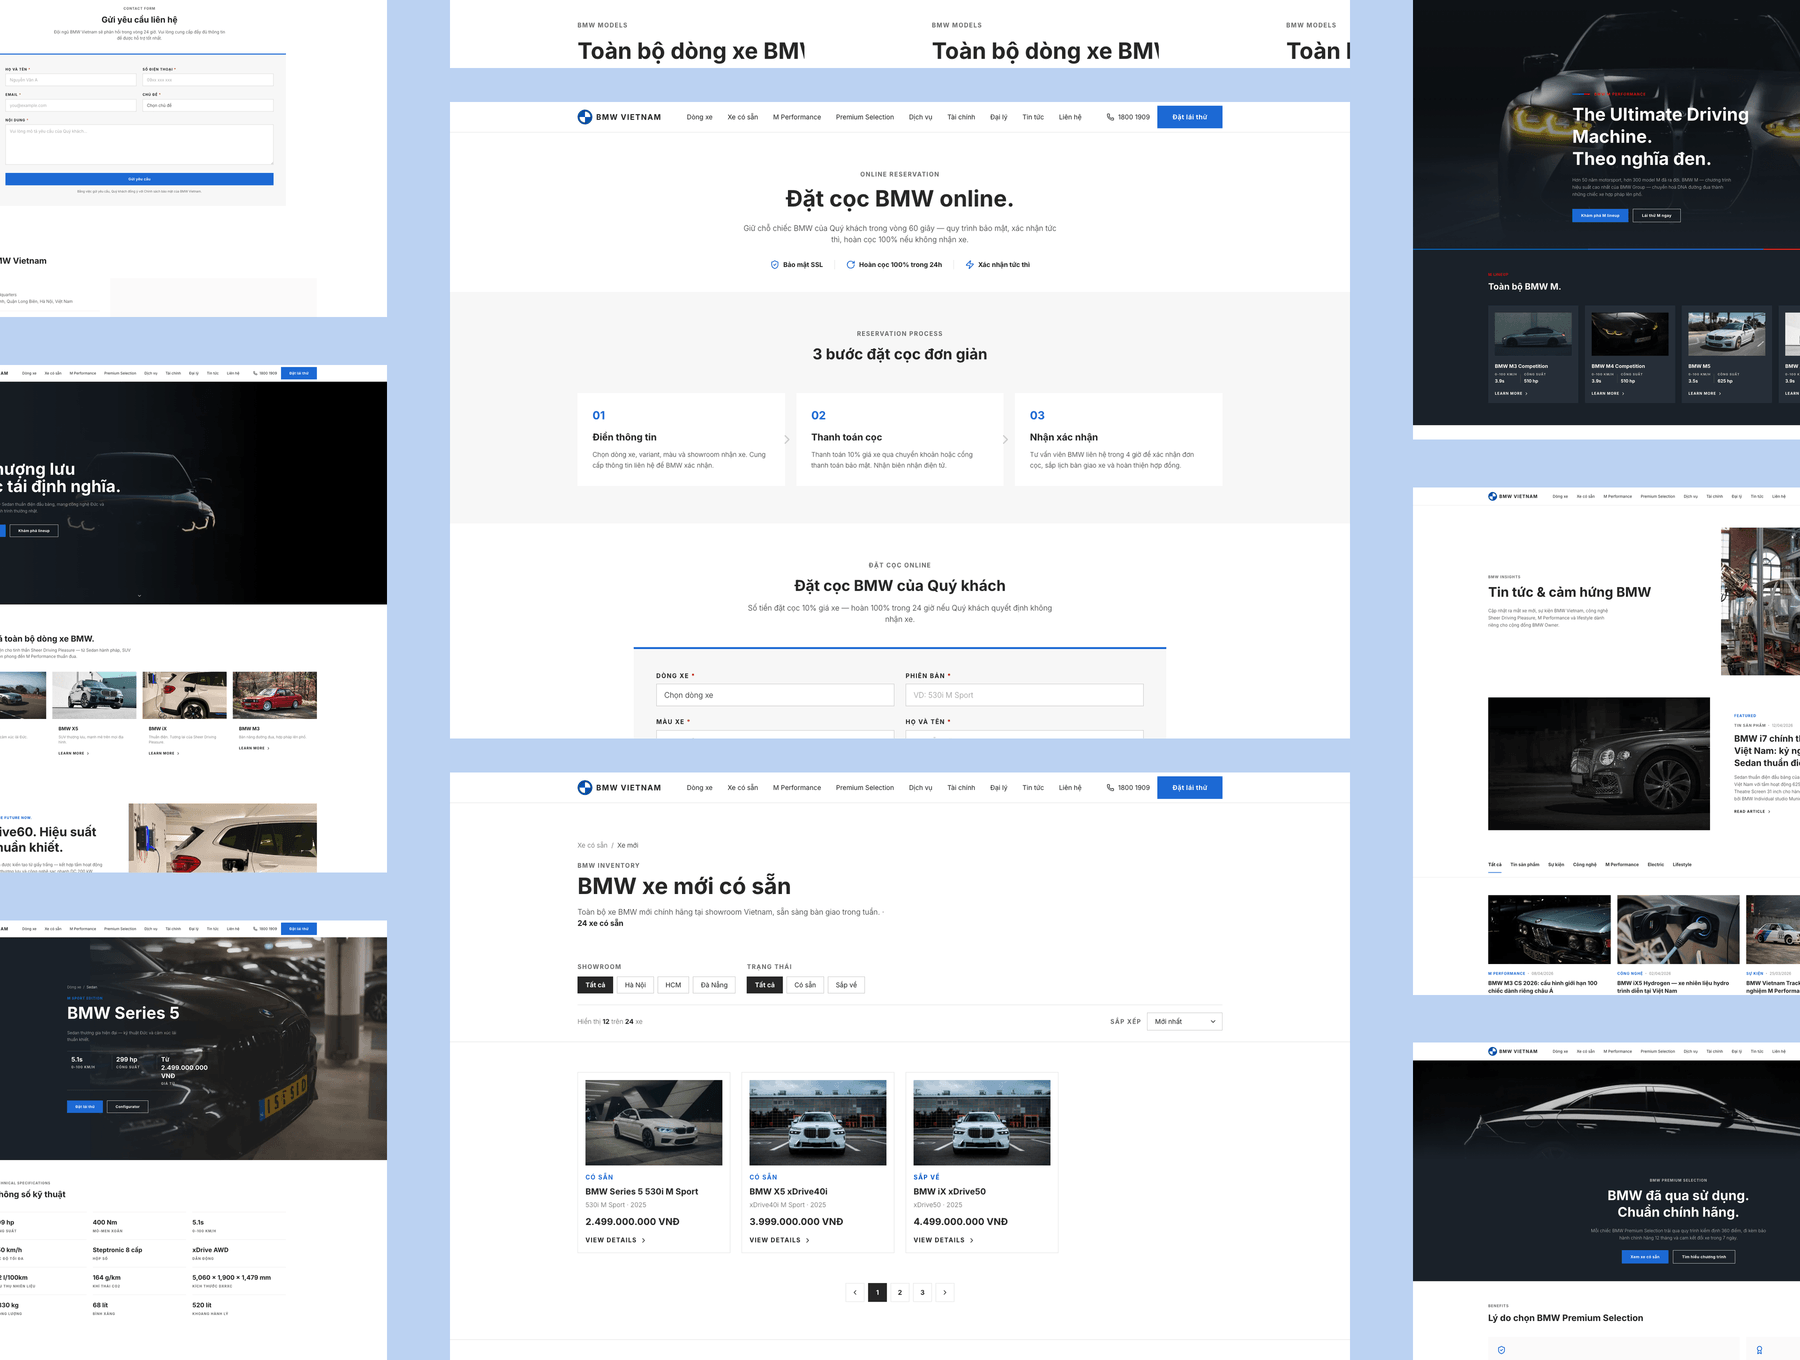The height and width of the screenshot is (1360, 1800).
Task: Open Dịch vụ menu on the reservation page
Action: 920,117
